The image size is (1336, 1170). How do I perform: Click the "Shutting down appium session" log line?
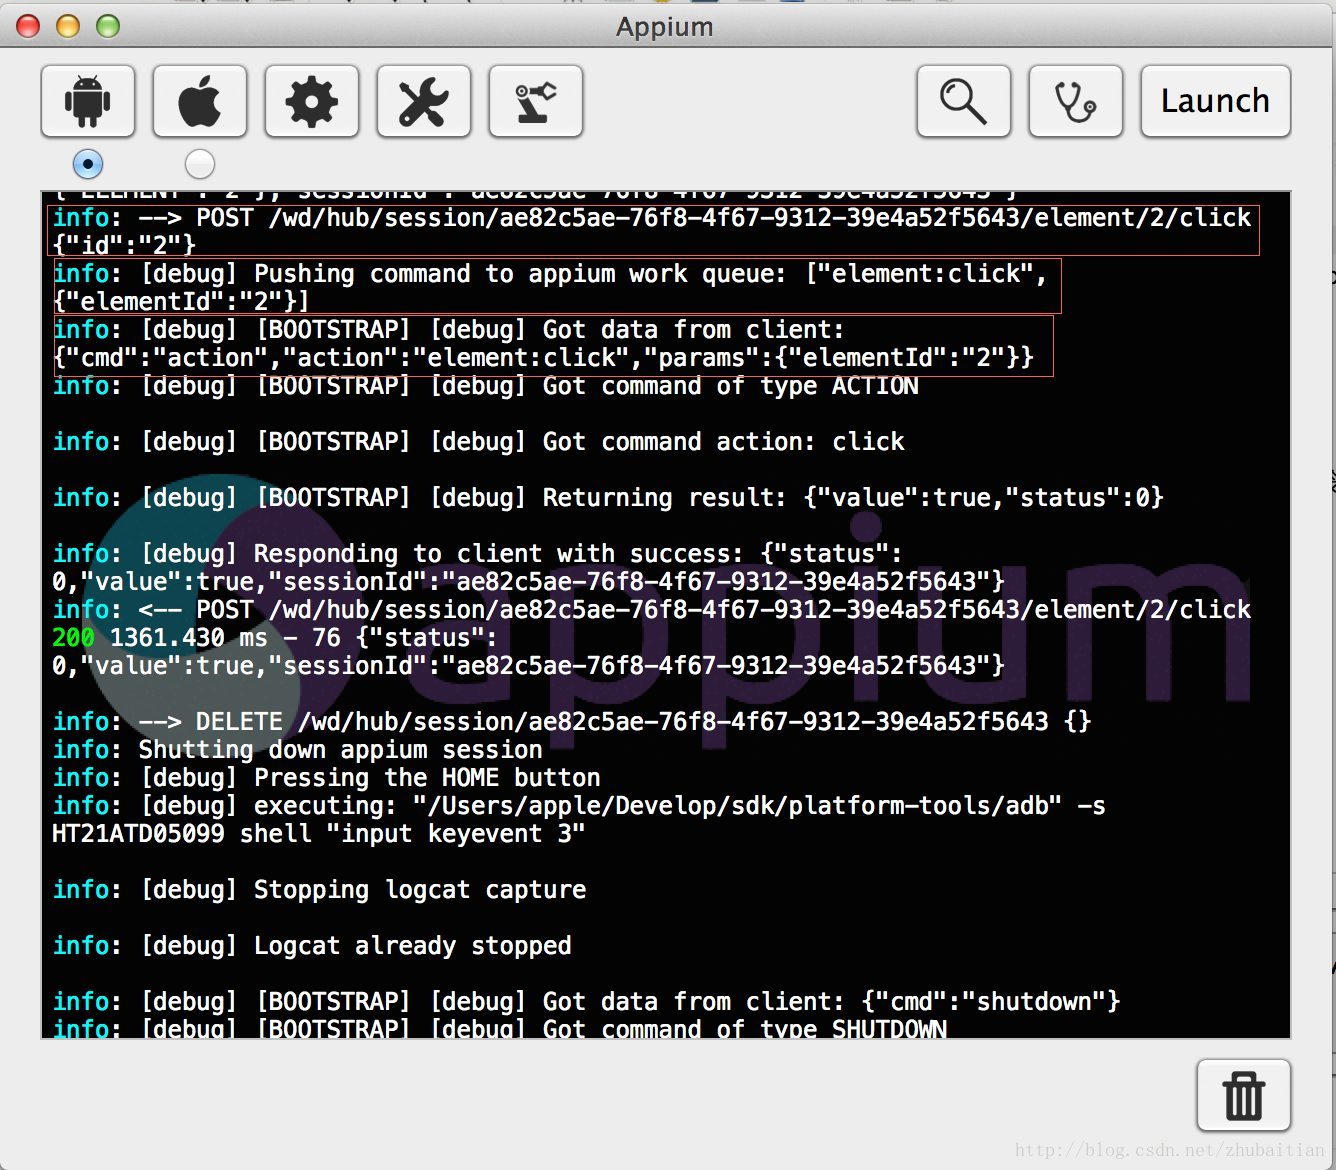[297, 750]
